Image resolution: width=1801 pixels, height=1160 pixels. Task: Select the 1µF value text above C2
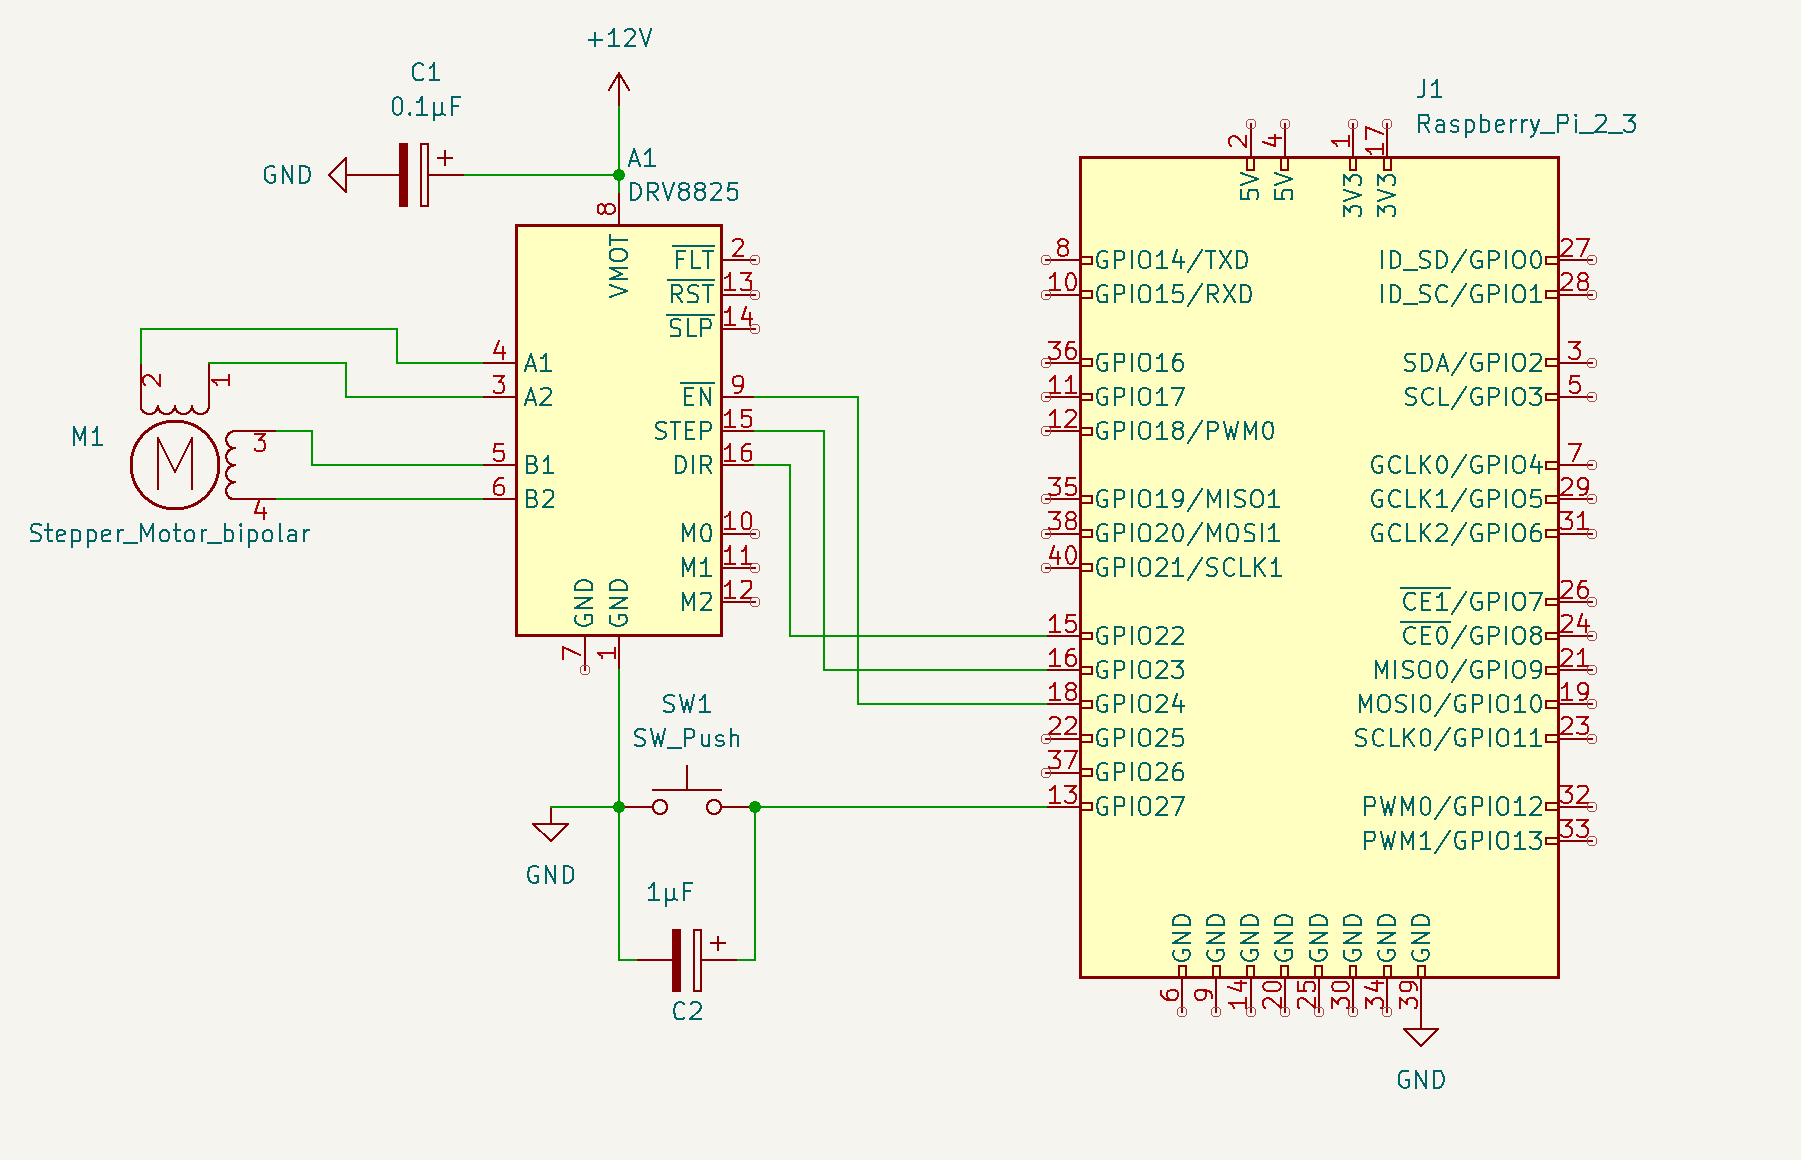pos(669,893)
